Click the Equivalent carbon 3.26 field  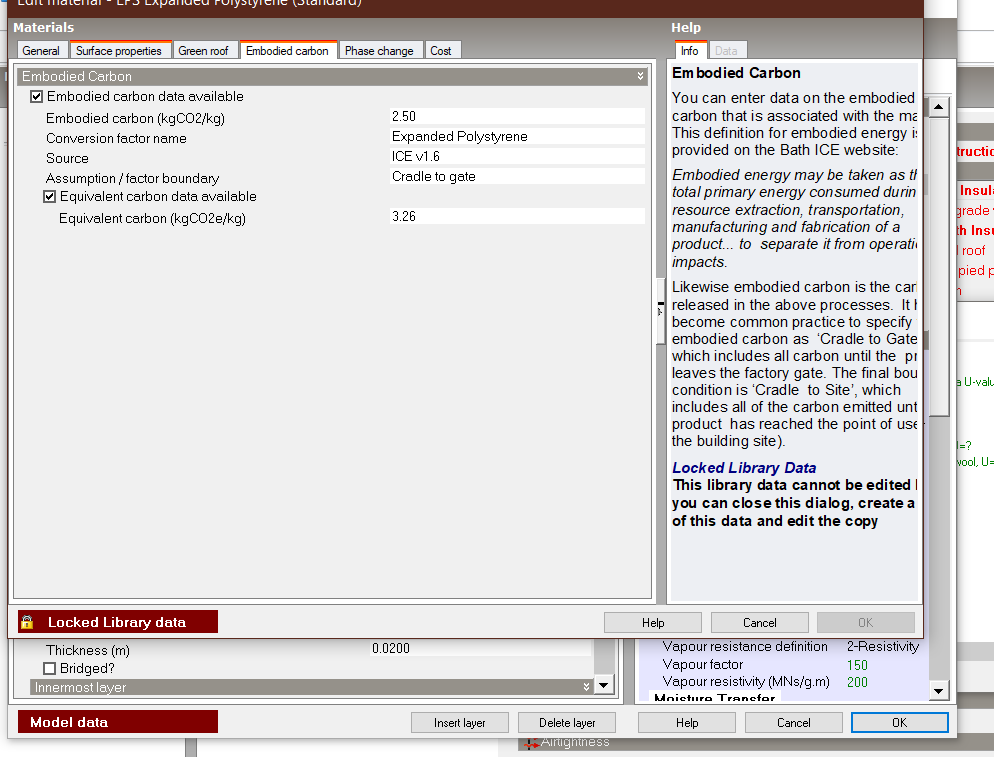(x=517, y=216)
